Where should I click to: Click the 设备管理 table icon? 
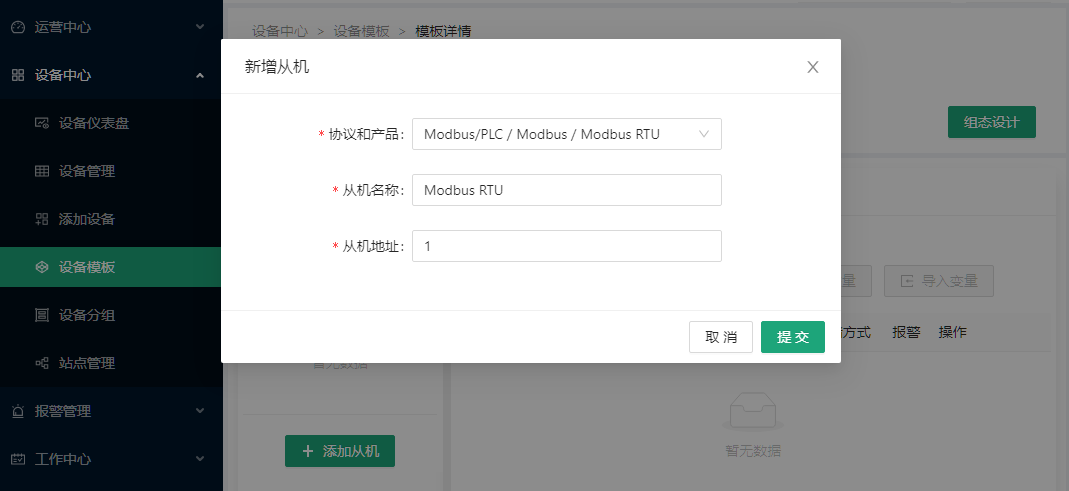42,171
